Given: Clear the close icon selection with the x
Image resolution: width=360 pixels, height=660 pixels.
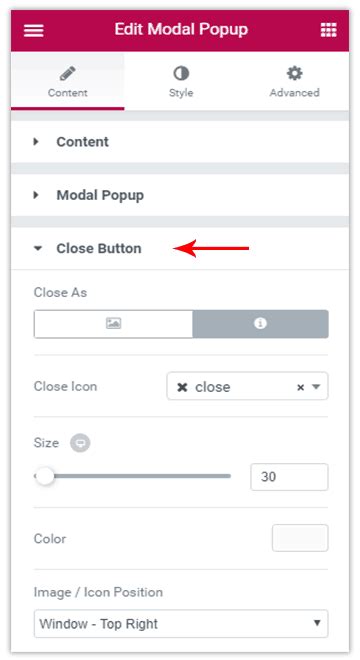Looking at the screenshot, I should coord(300,387).
